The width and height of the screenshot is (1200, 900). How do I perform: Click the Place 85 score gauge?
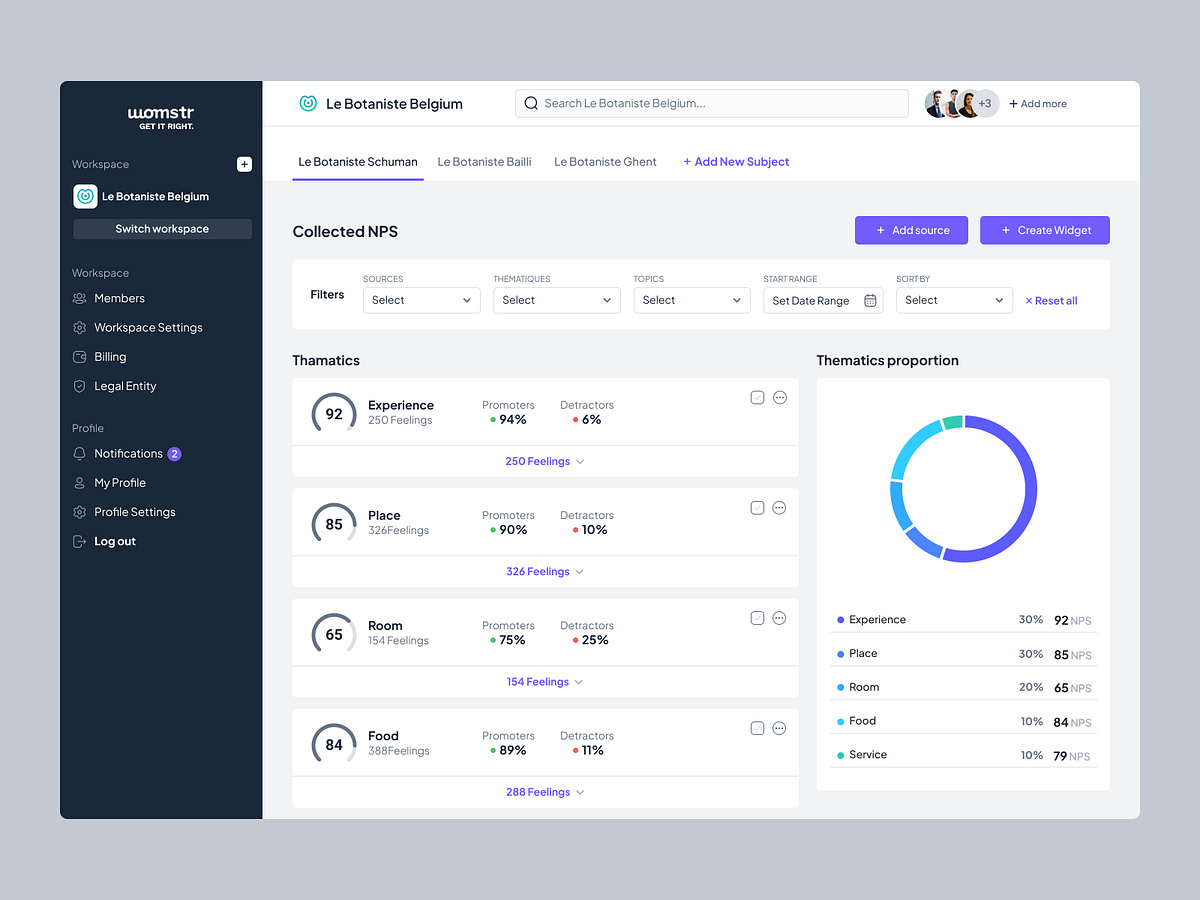[x=334, y=524]
